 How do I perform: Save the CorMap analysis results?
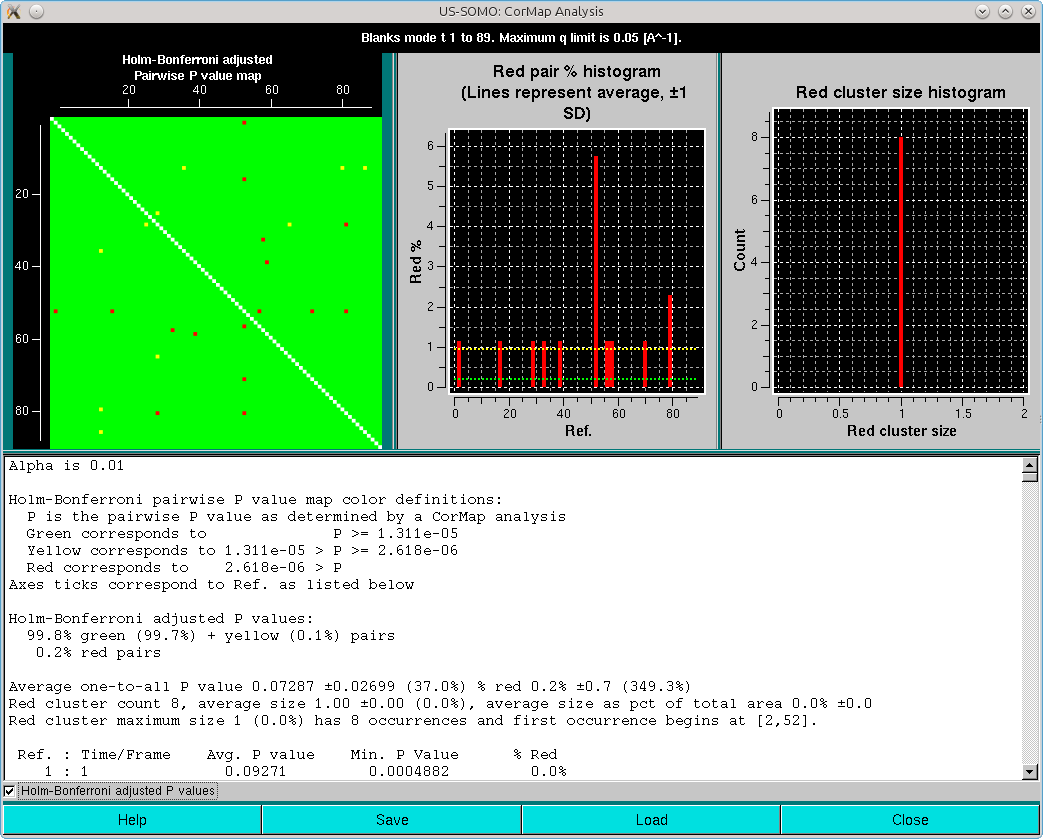tap(390, 819)
